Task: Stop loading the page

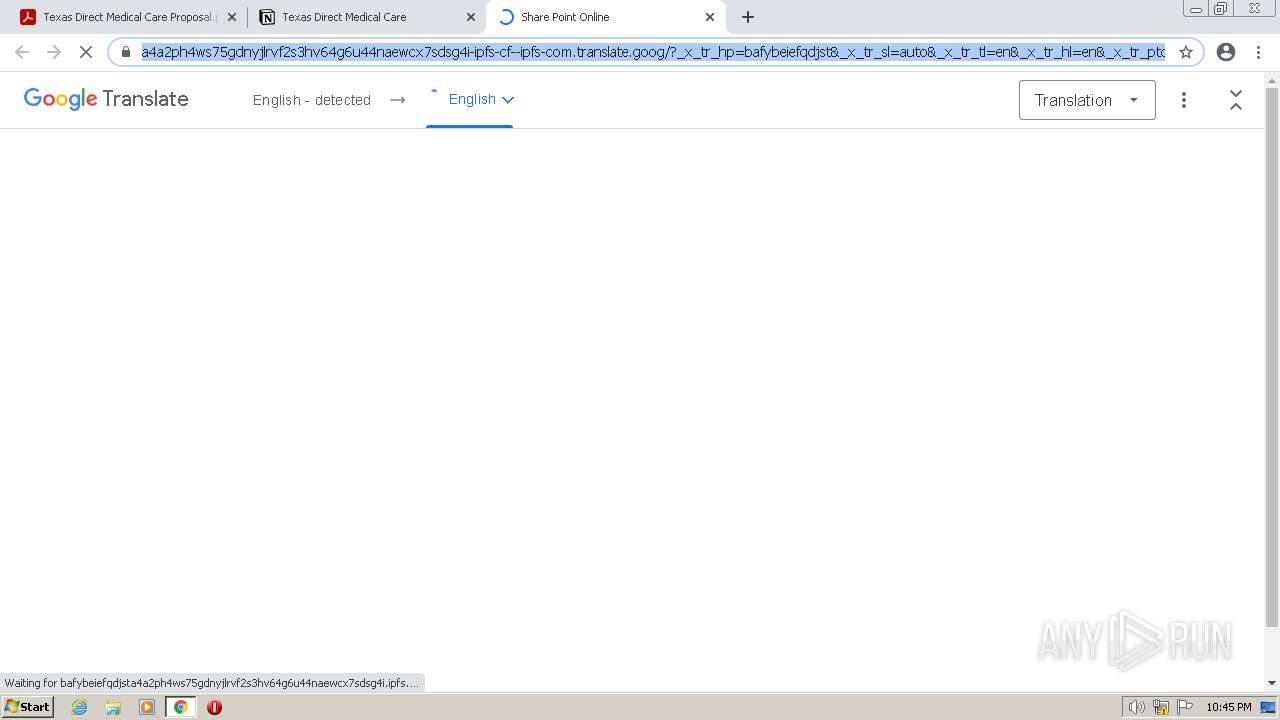Action: (x=86, y=52)
